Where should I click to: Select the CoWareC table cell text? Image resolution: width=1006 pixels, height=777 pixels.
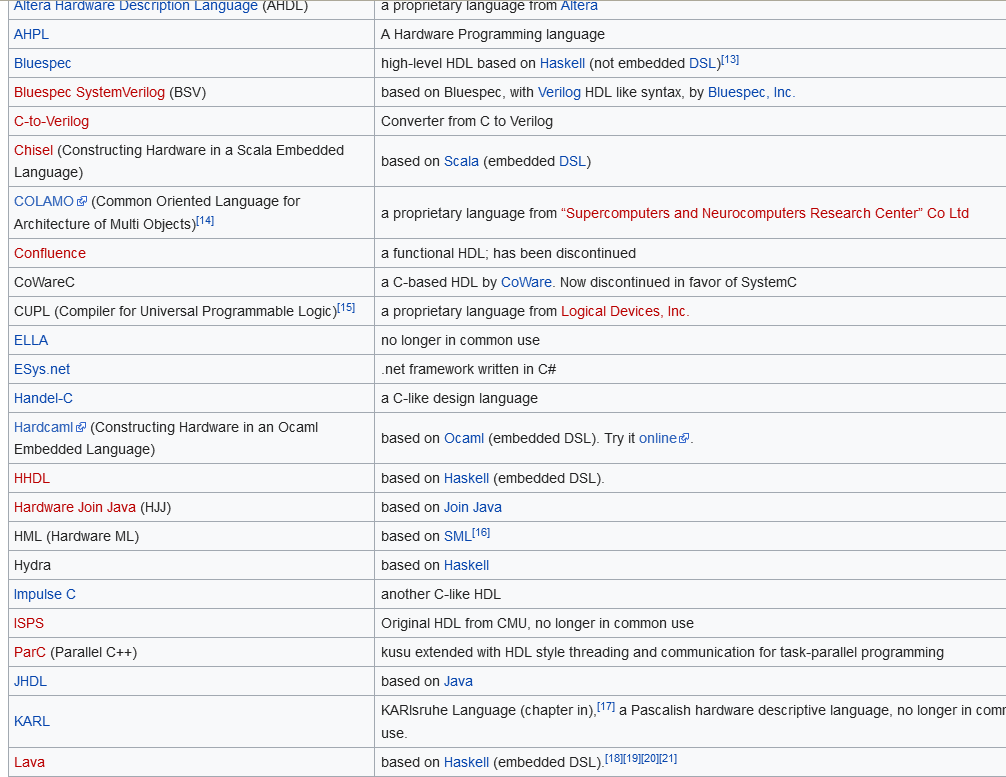click(x=44, y=282)
